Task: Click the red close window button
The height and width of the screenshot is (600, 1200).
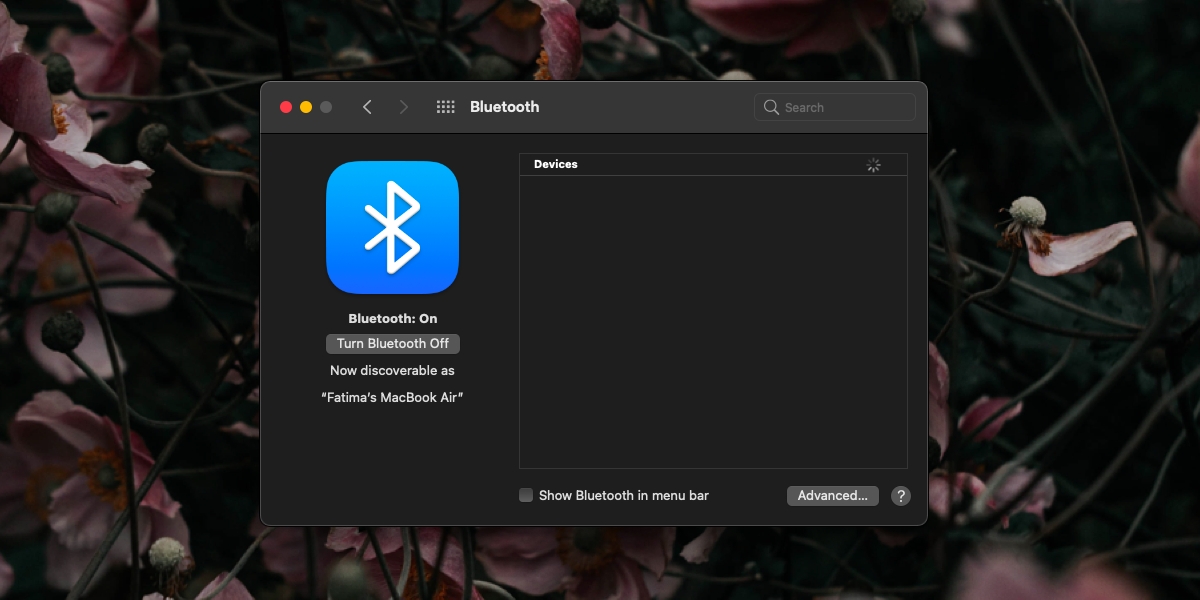Action: (x=286, y=107)
